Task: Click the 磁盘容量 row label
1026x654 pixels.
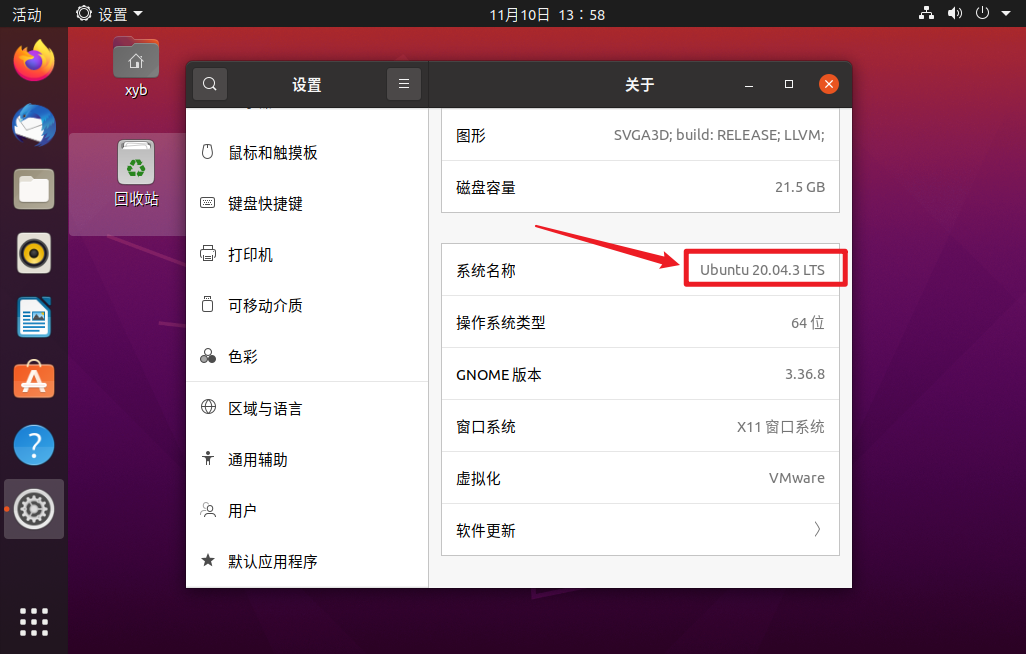Action: point(486,188)
